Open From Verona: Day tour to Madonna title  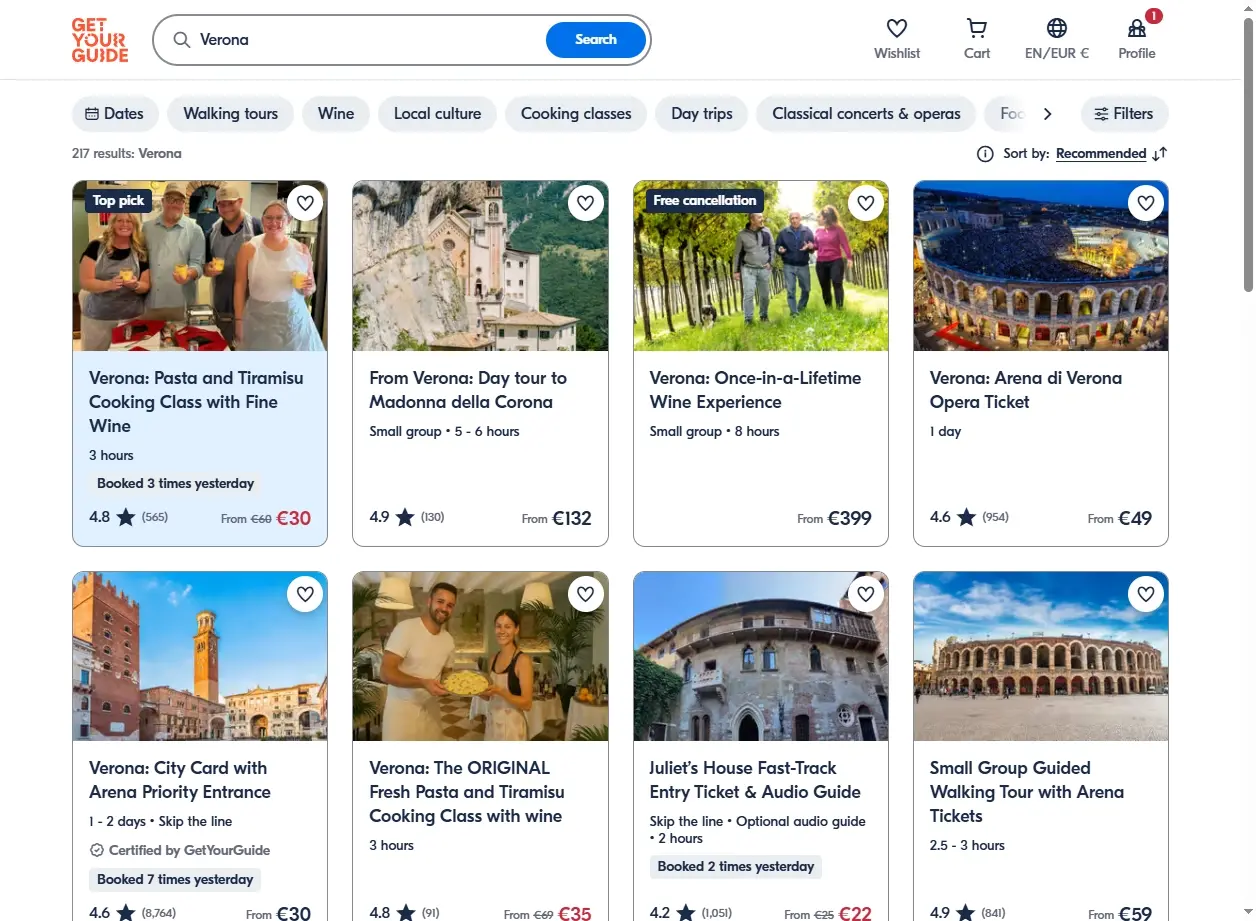pos(468,390)
